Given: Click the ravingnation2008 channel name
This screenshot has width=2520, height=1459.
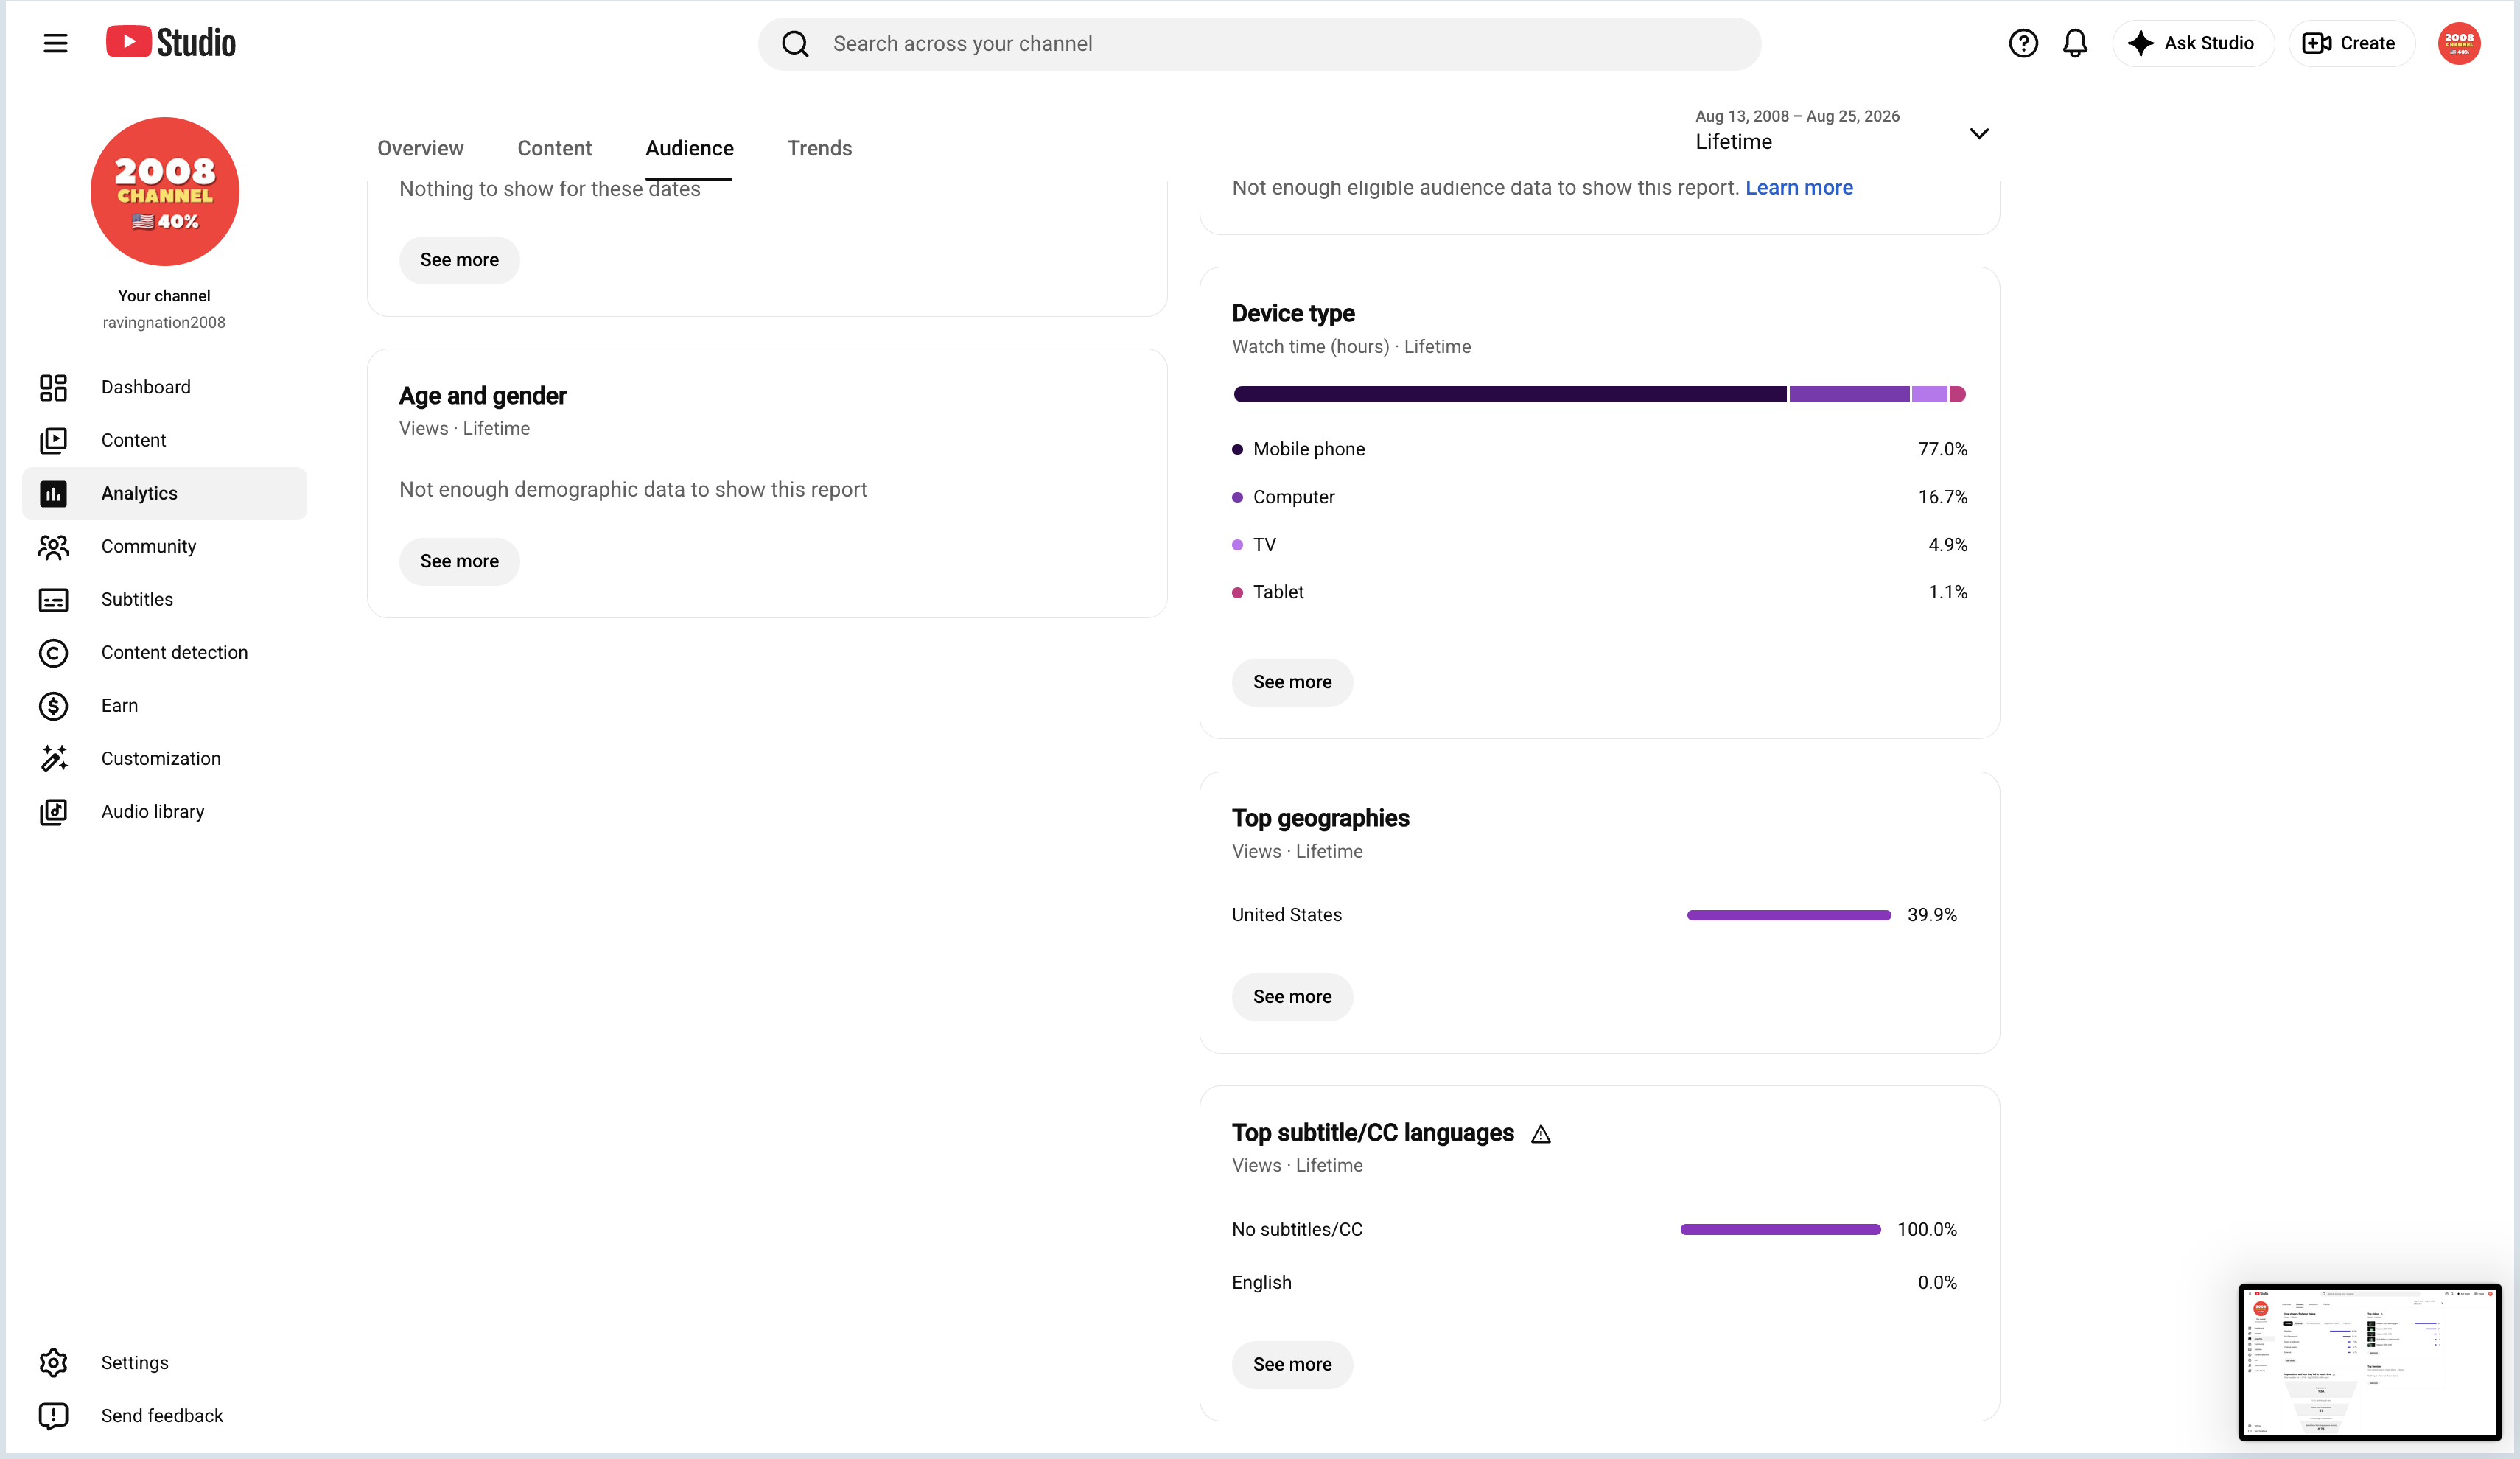Looking at the screenshot, I should point(164,322).
